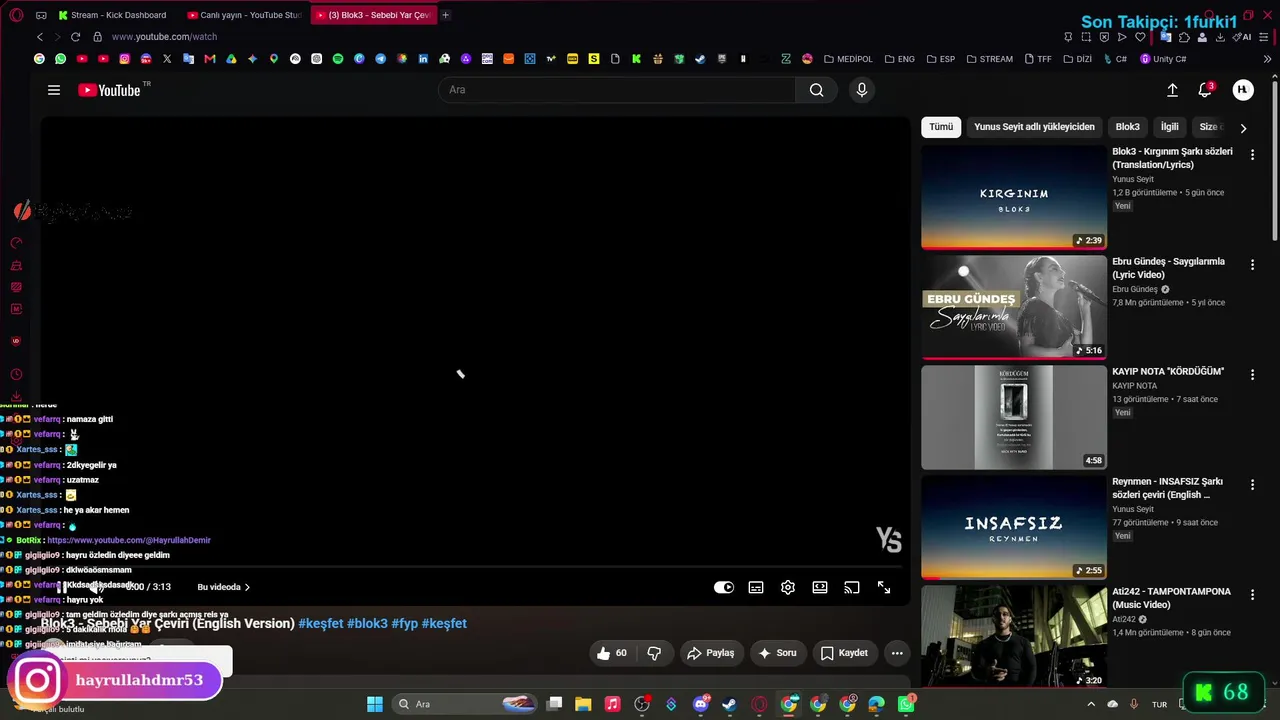The height and width of the screenshot is (720, 1280).
Task: Open options for KAYIP NOTA Kördüğüm video
Action: tap(1252, 374)
